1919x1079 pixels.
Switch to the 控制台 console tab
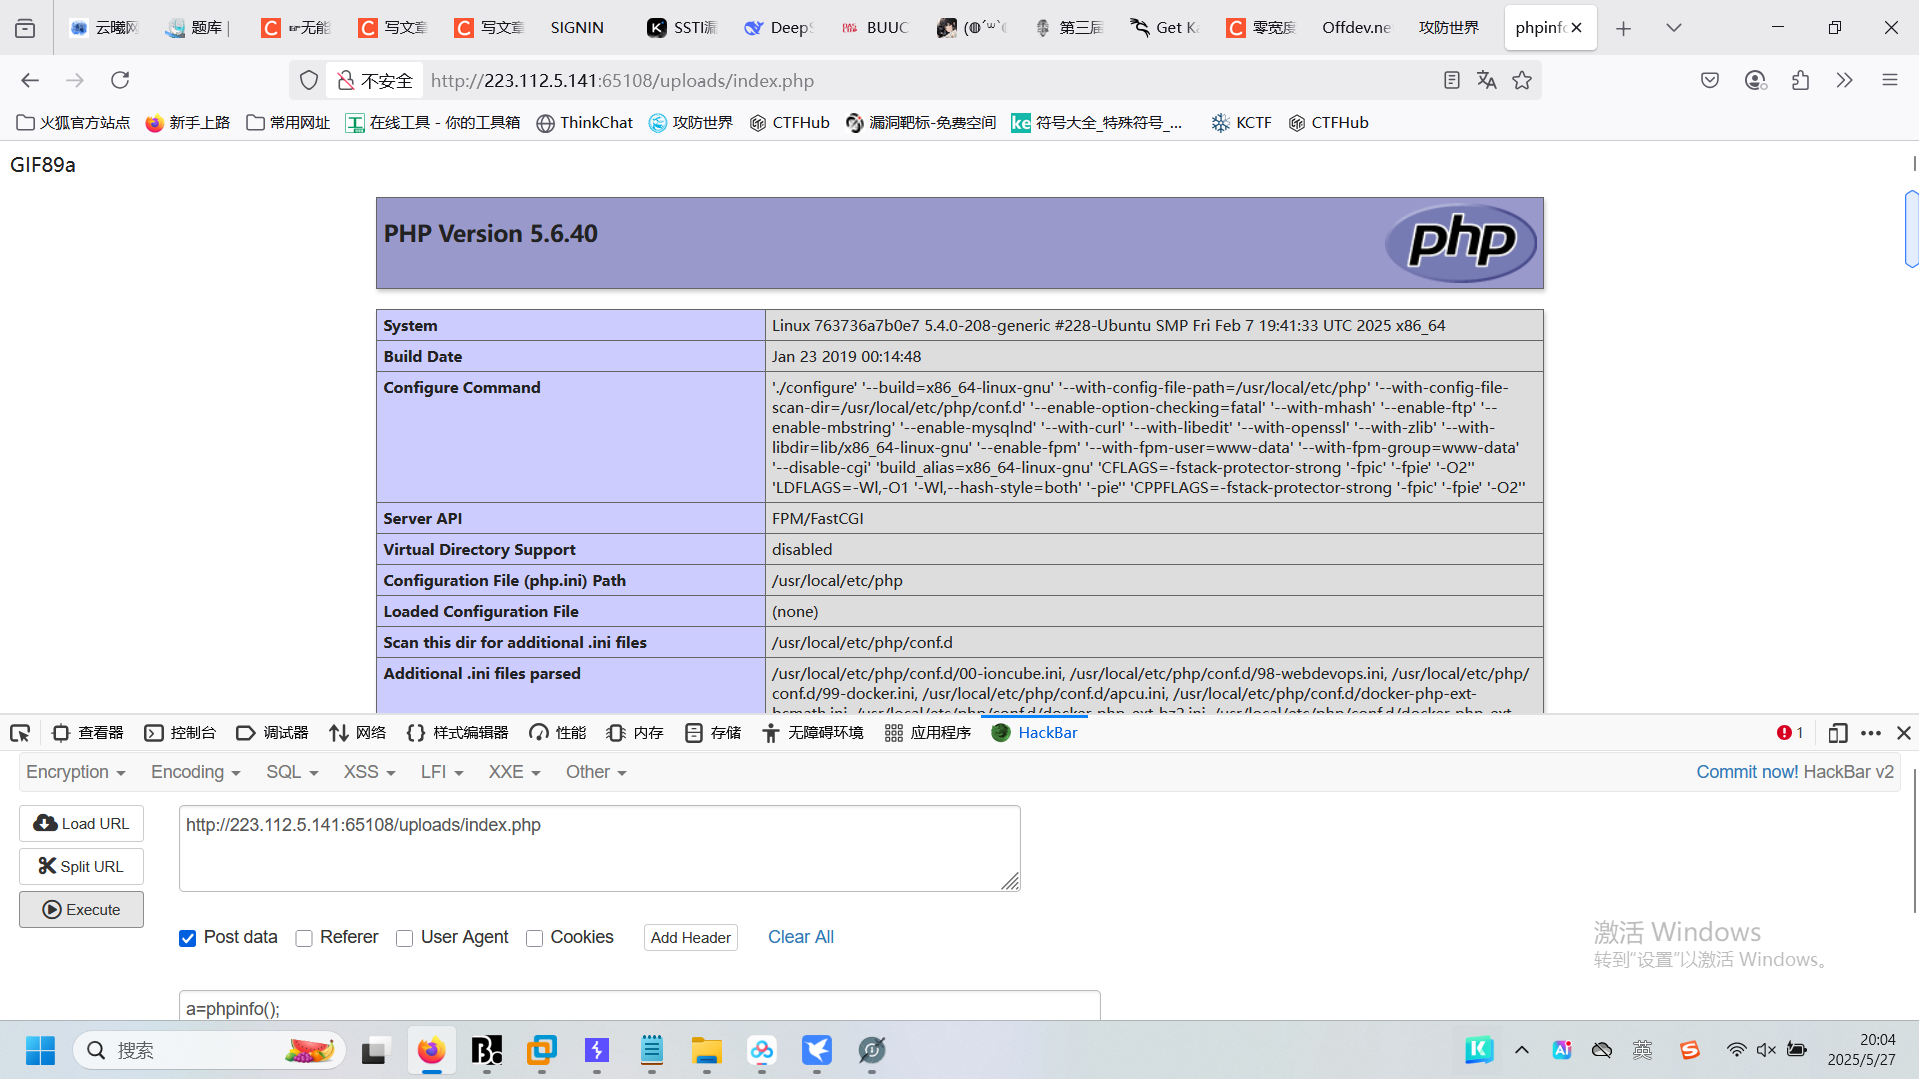(x=180, y=733)
